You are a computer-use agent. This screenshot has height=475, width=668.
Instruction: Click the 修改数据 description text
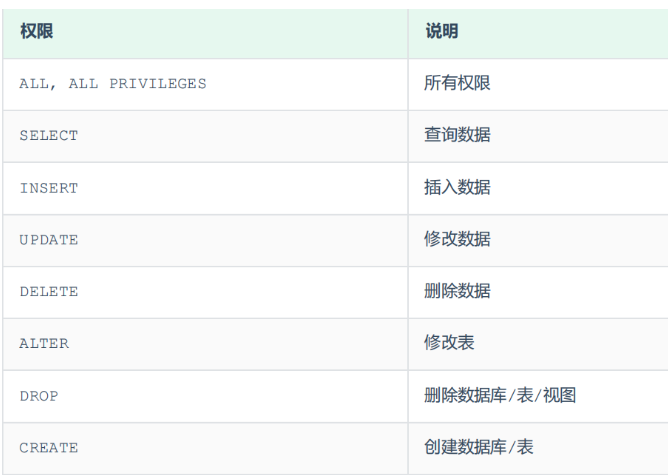click(457, 239)
